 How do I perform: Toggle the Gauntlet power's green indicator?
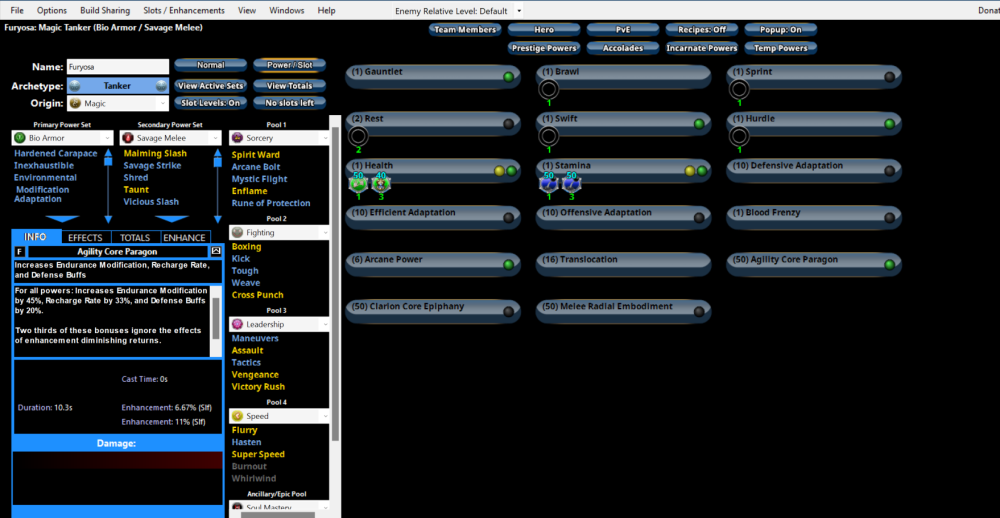click(x=508, y=76)
